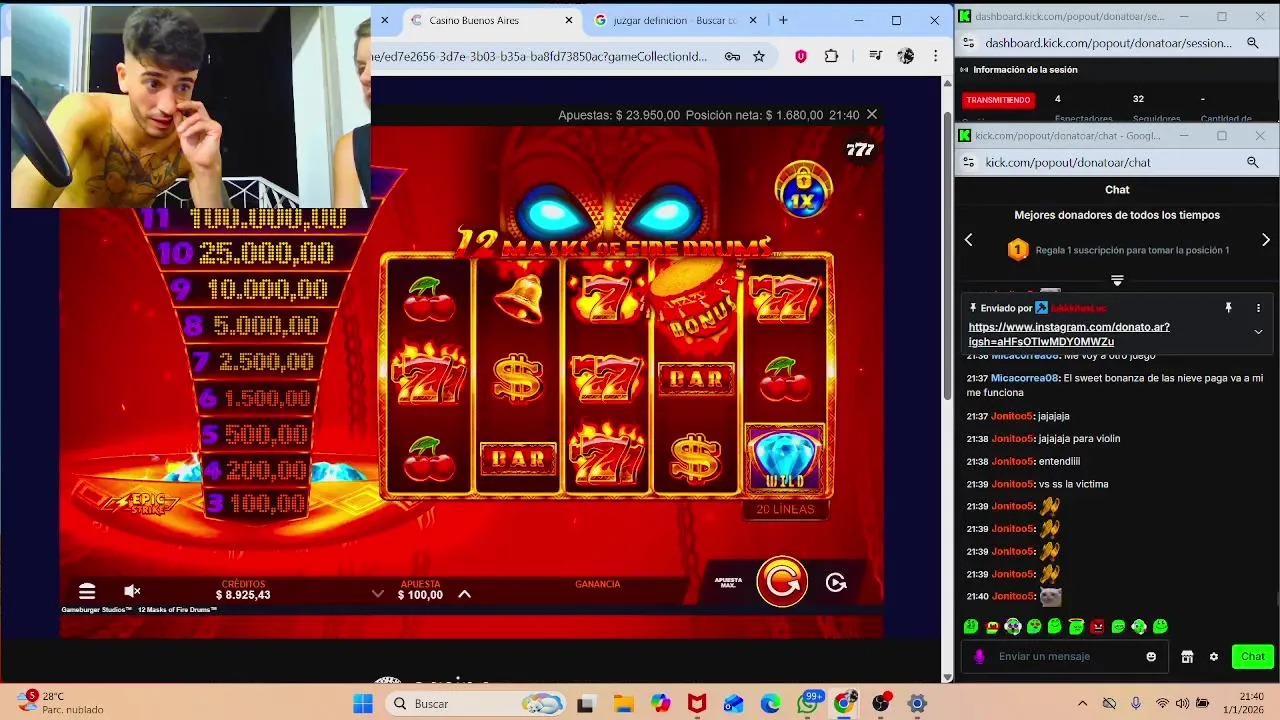
Task: Go to previous top donors slide
Action: coord(968,240)
